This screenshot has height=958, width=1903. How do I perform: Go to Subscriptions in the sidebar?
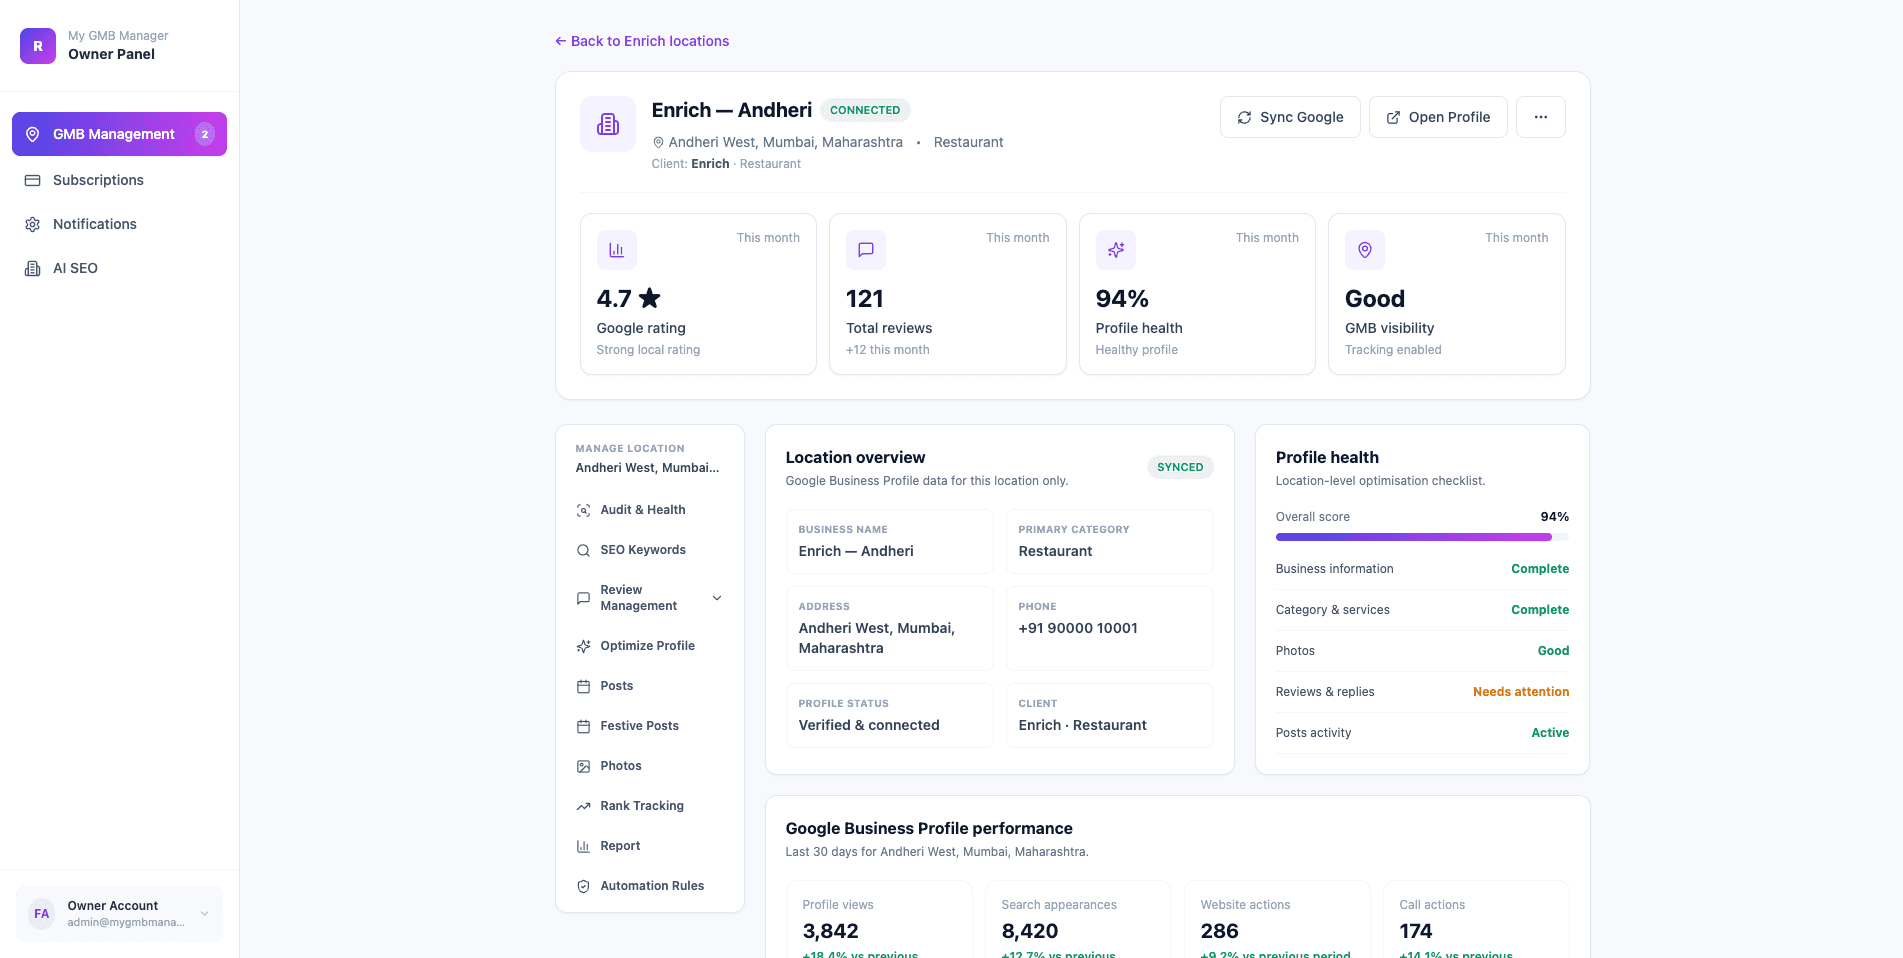(x=119, y=180)
